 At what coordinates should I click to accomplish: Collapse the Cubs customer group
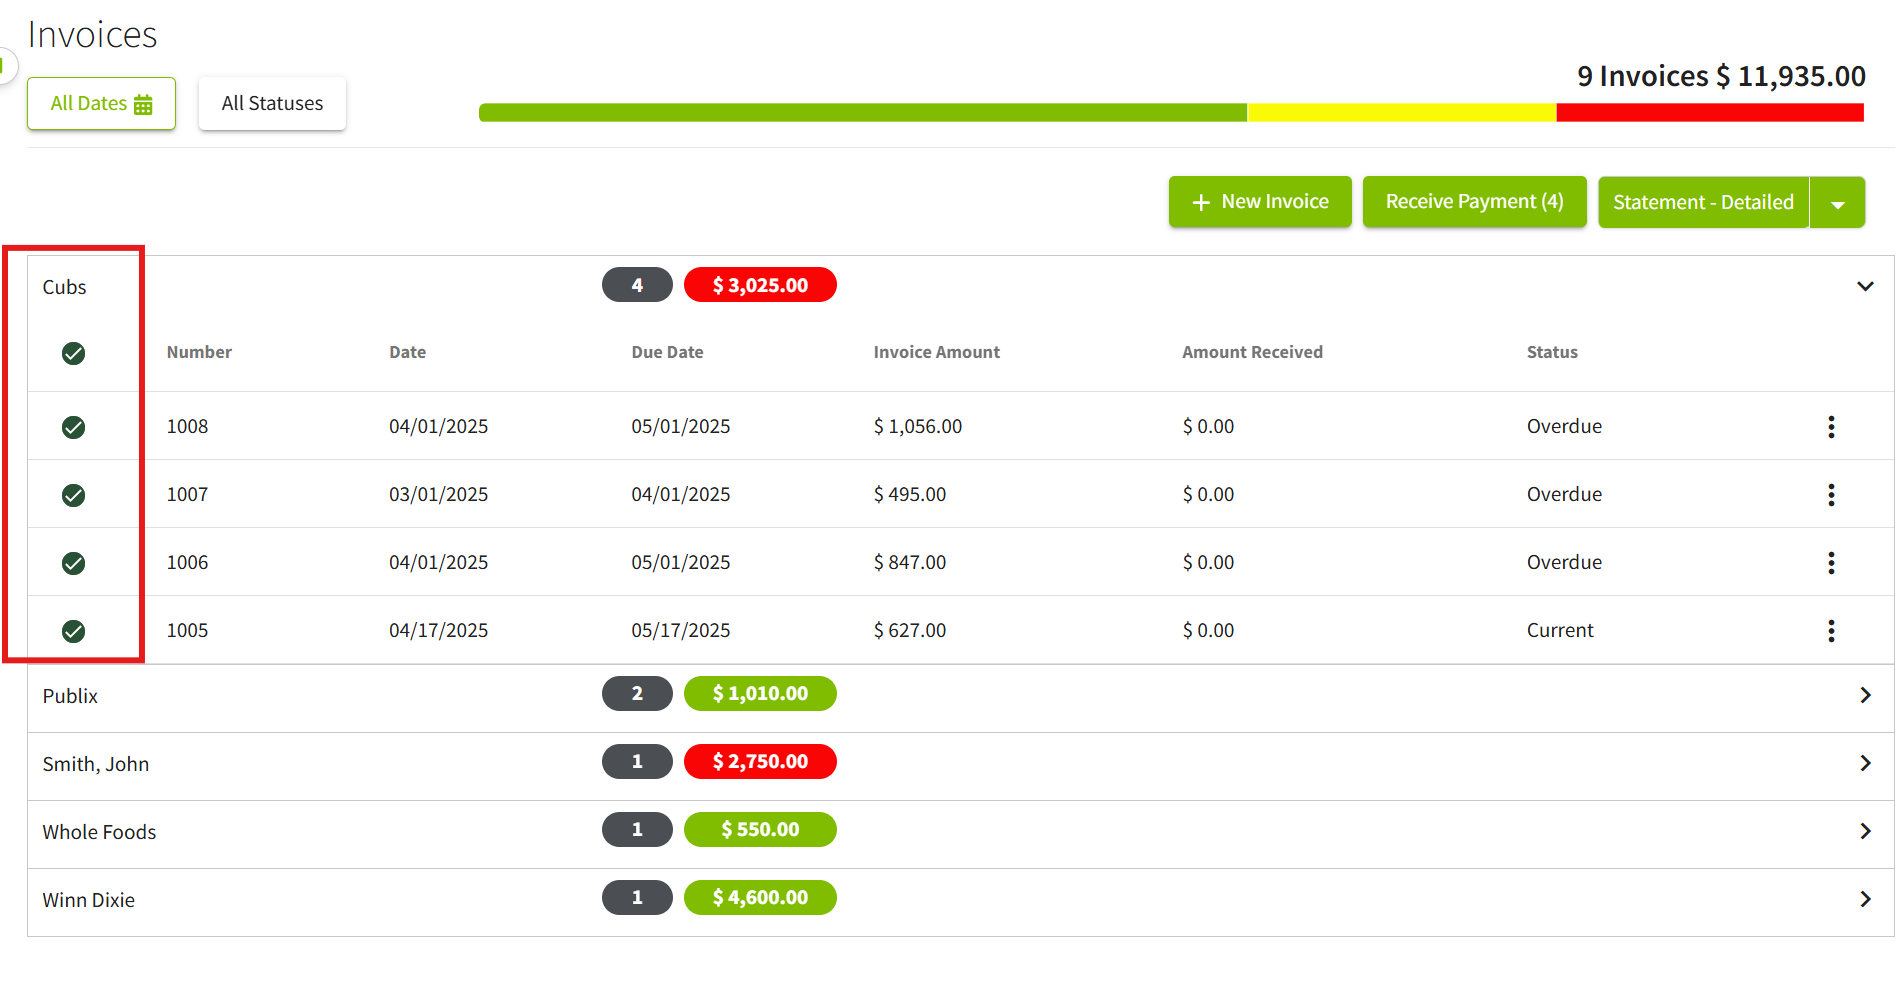1865,286
